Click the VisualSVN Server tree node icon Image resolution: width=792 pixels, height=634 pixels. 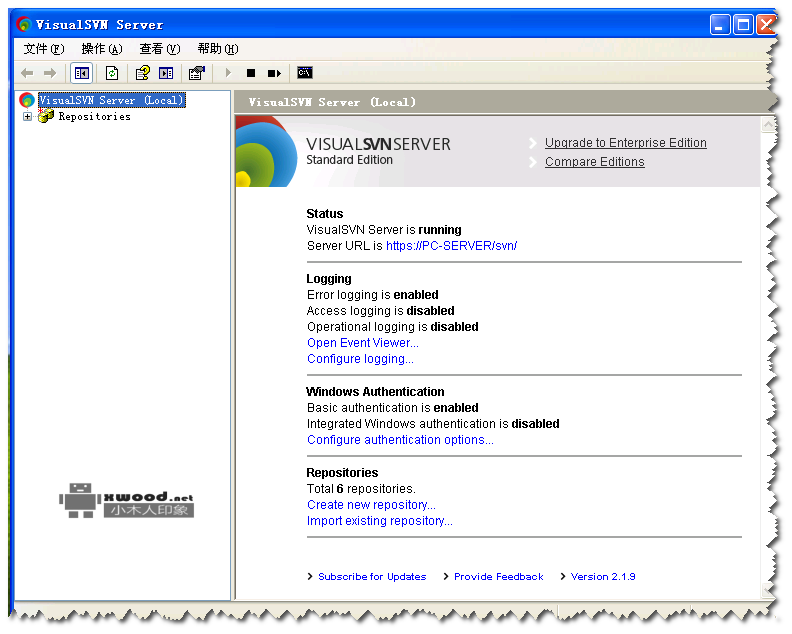click(27, 100)
